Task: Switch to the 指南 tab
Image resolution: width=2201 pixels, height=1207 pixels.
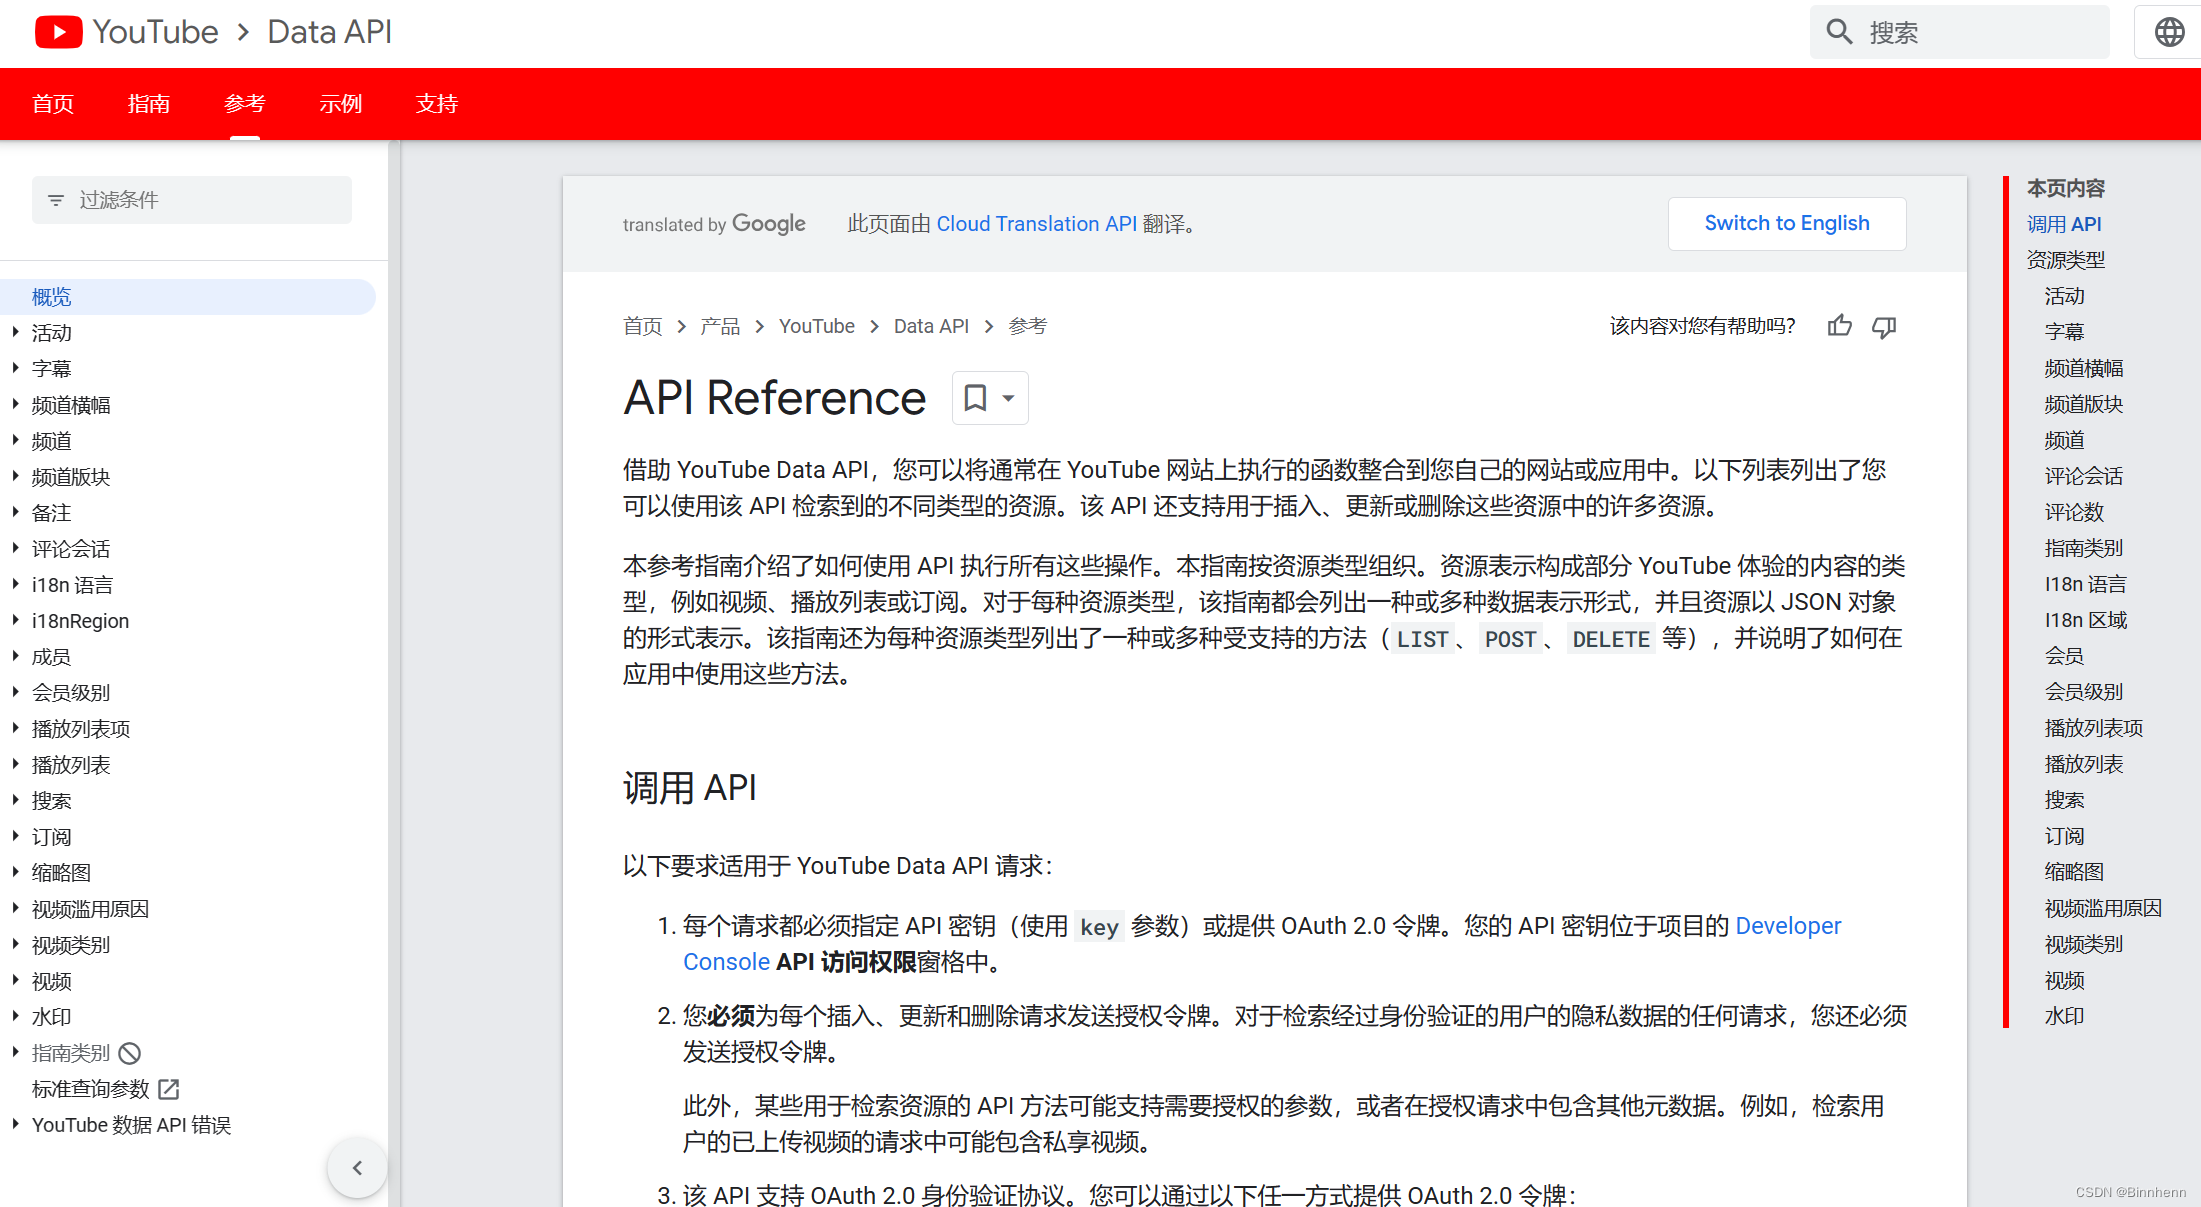Action: click(148, 104)
